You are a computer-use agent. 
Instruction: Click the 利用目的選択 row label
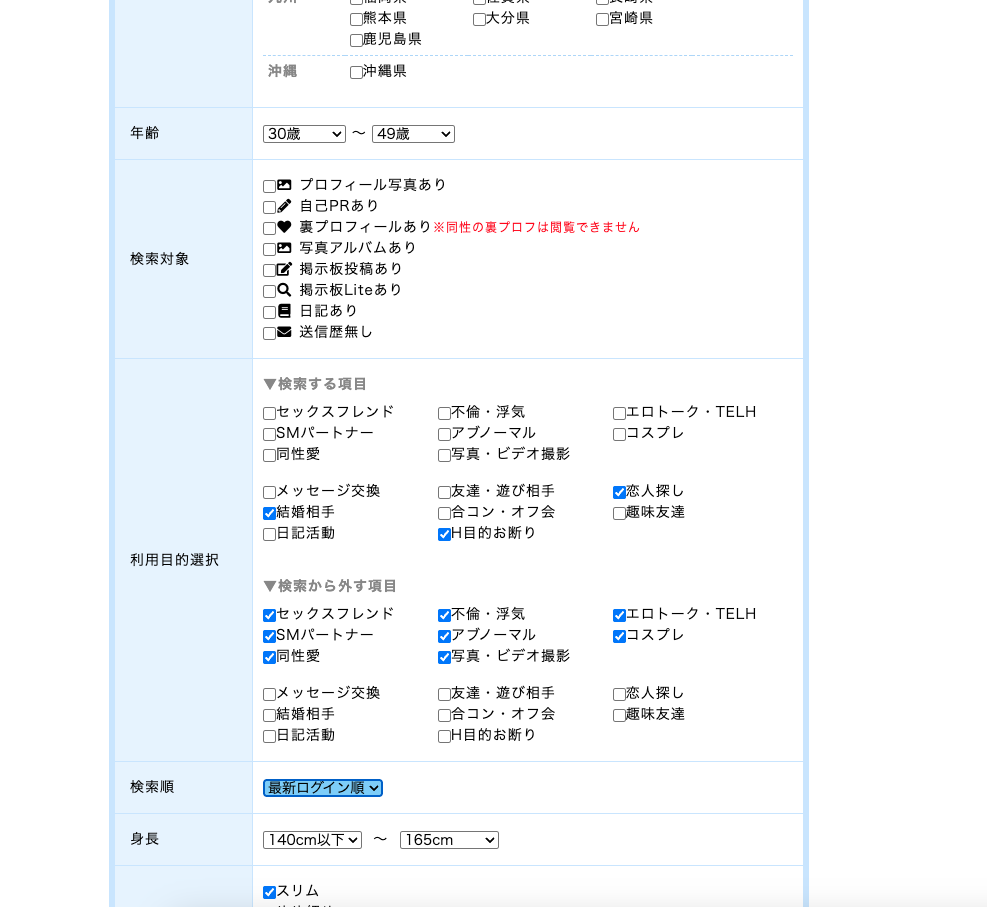coord(174,560)
